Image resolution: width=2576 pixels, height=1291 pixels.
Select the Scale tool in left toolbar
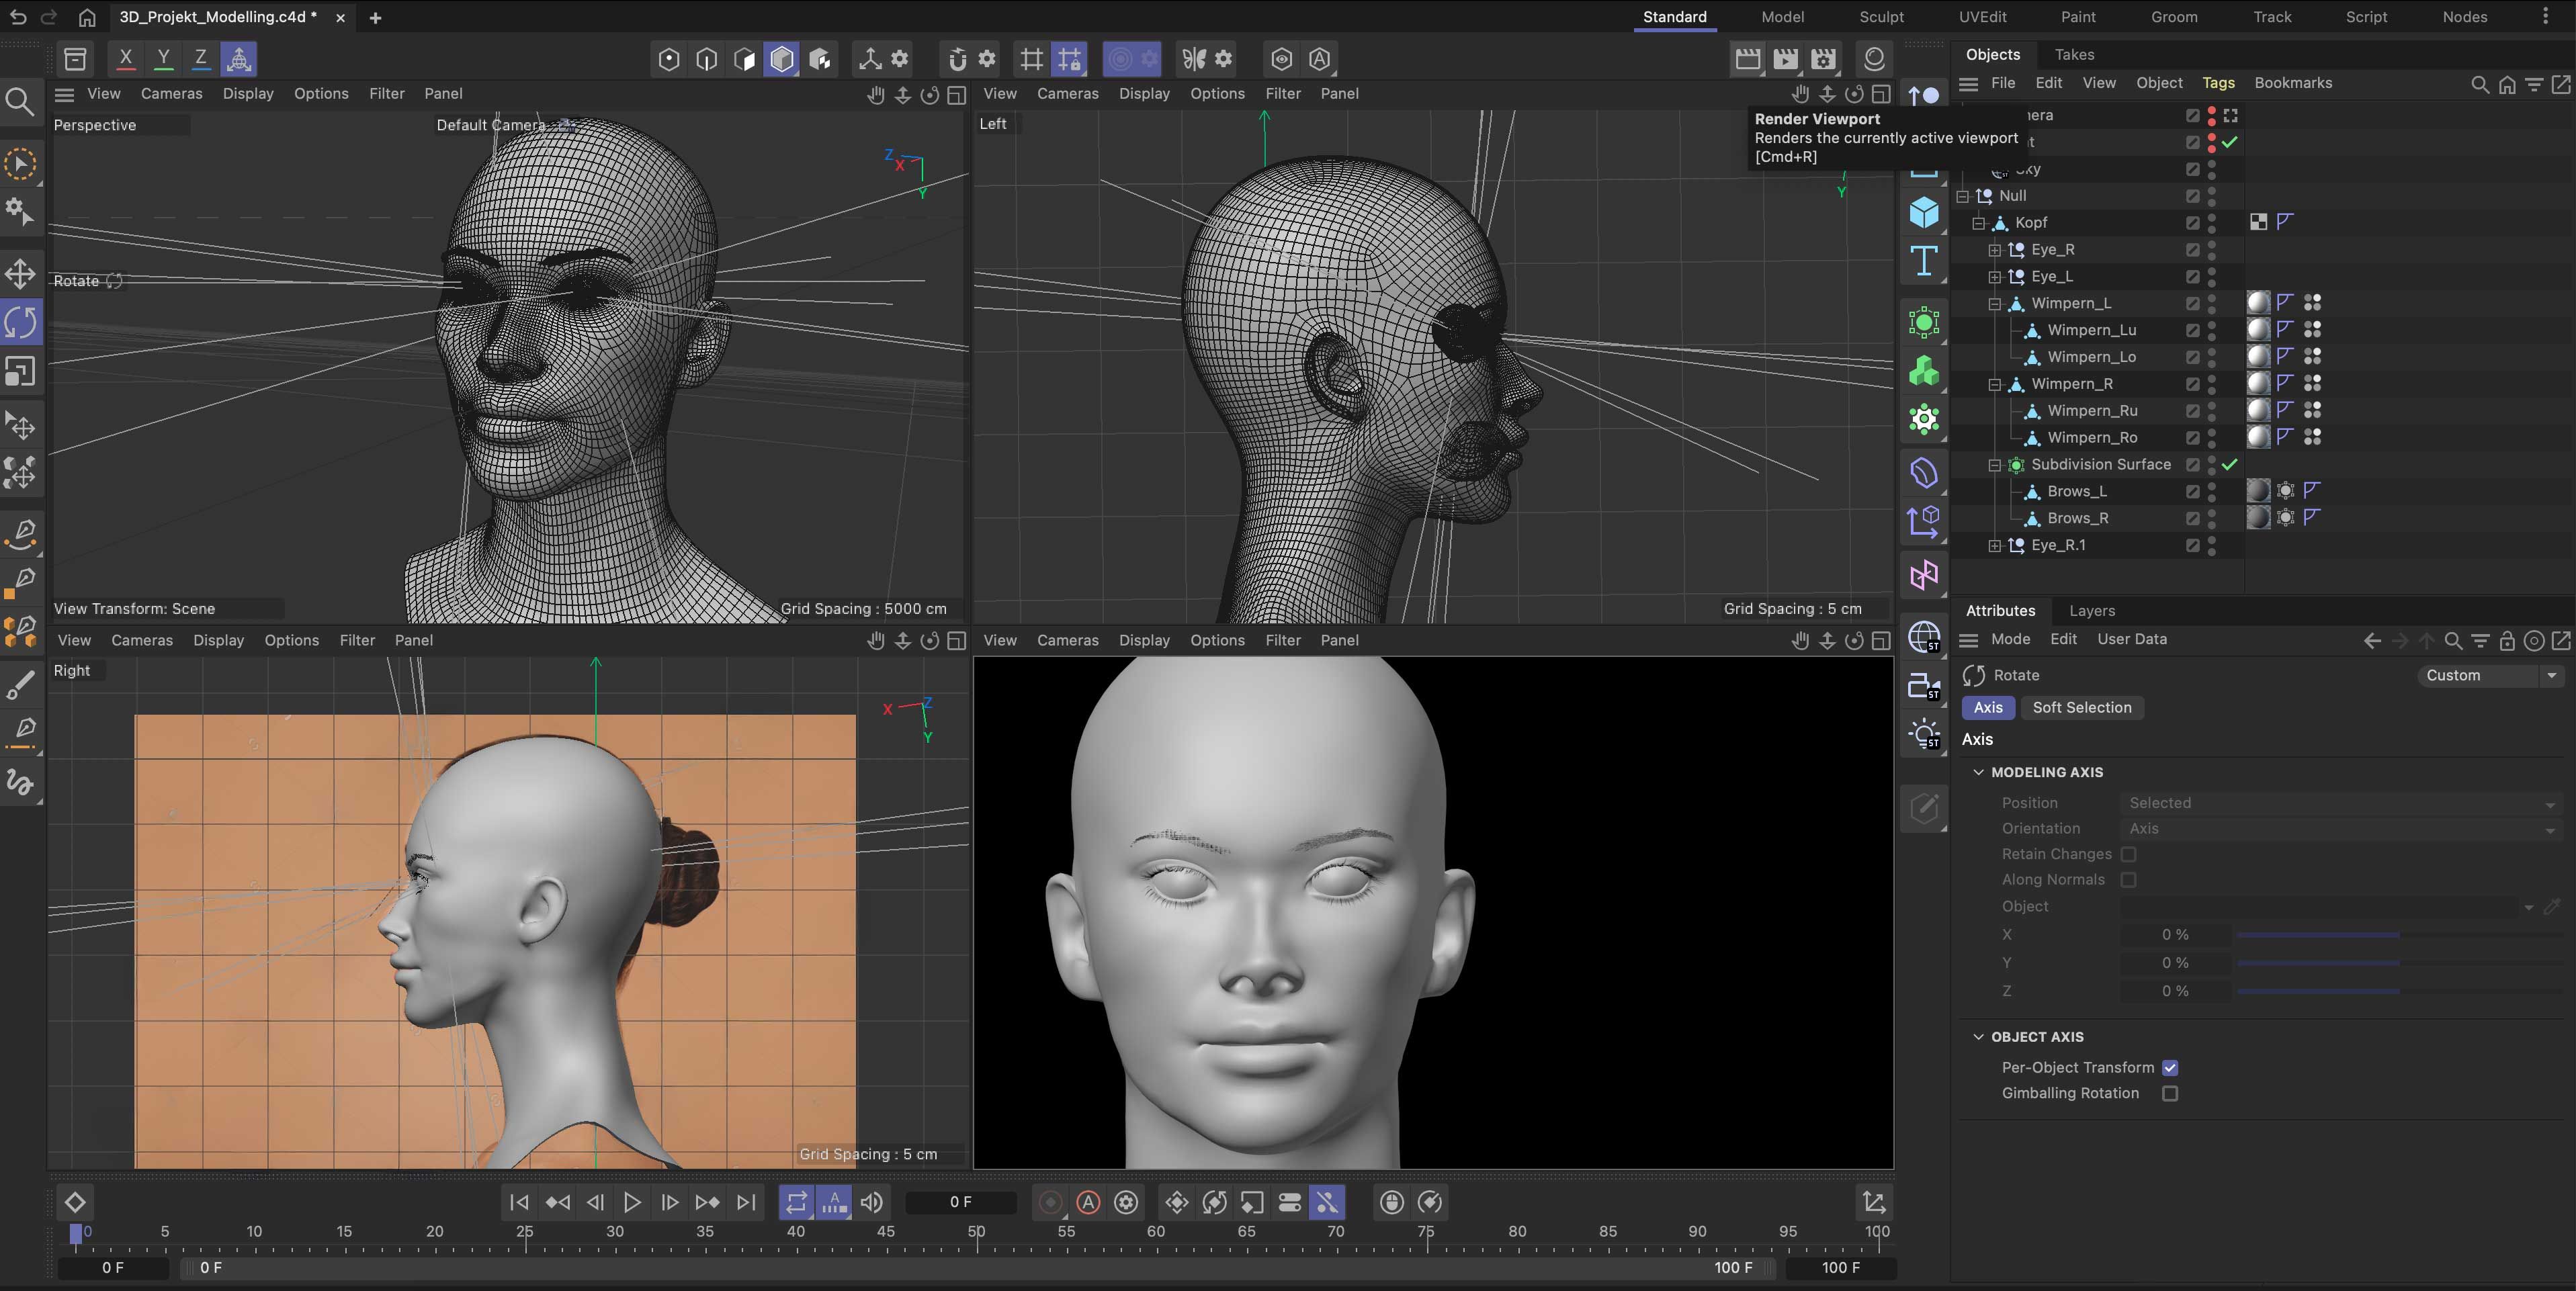(x=21, y=371)
